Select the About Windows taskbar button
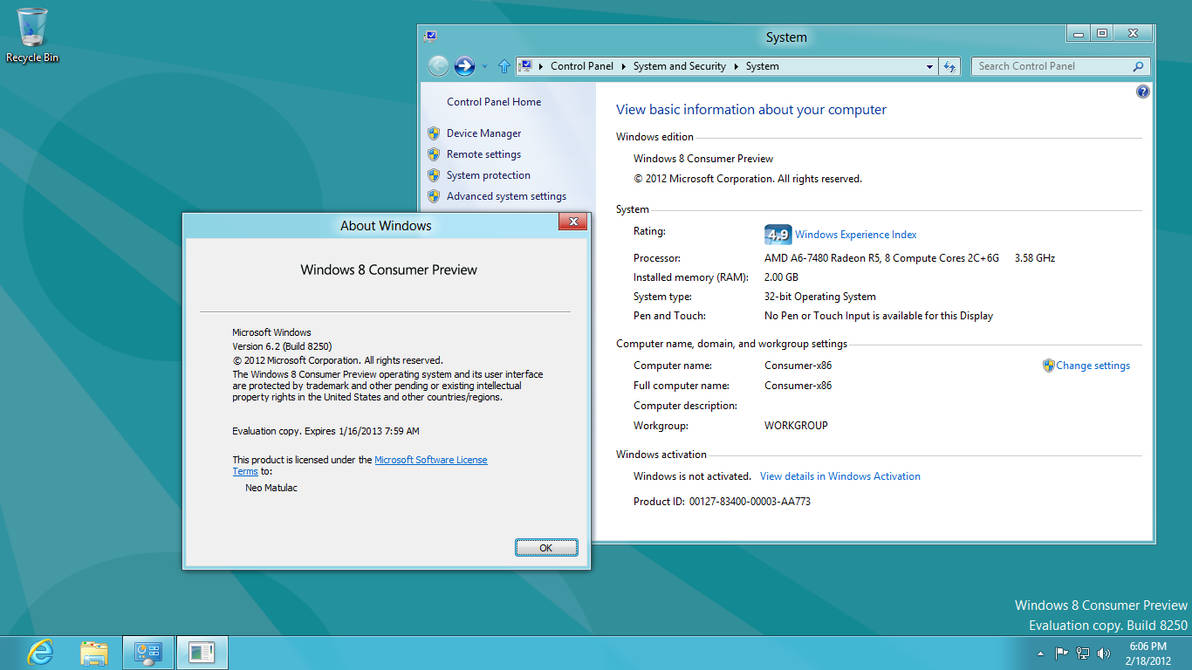 [x=202, y=653]
